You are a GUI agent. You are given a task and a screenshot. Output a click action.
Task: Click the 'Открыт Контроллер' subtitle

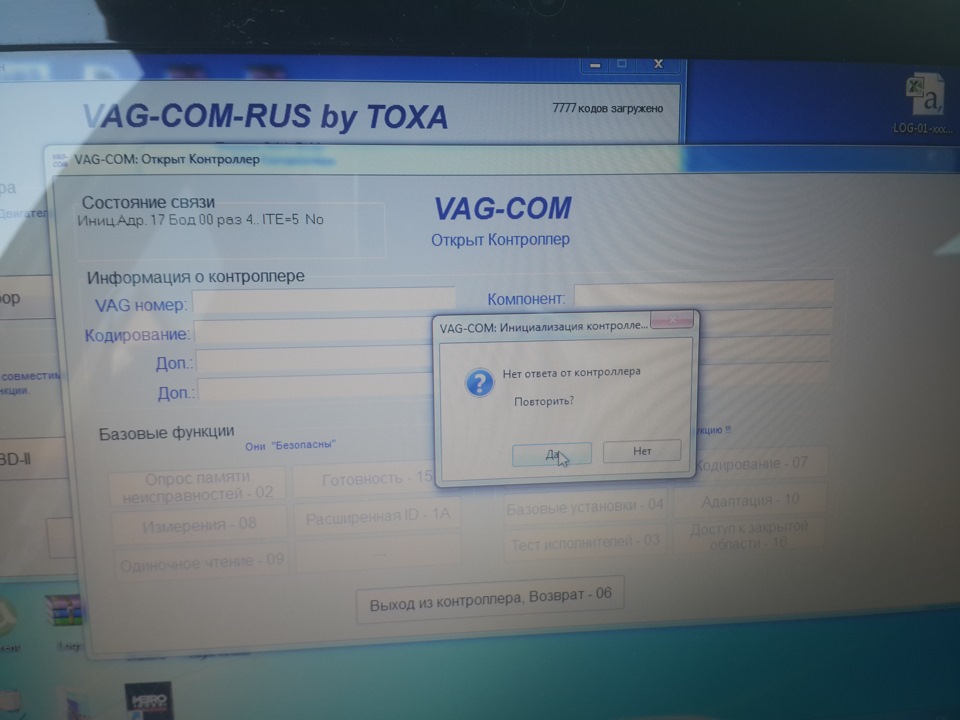[500, 239]
